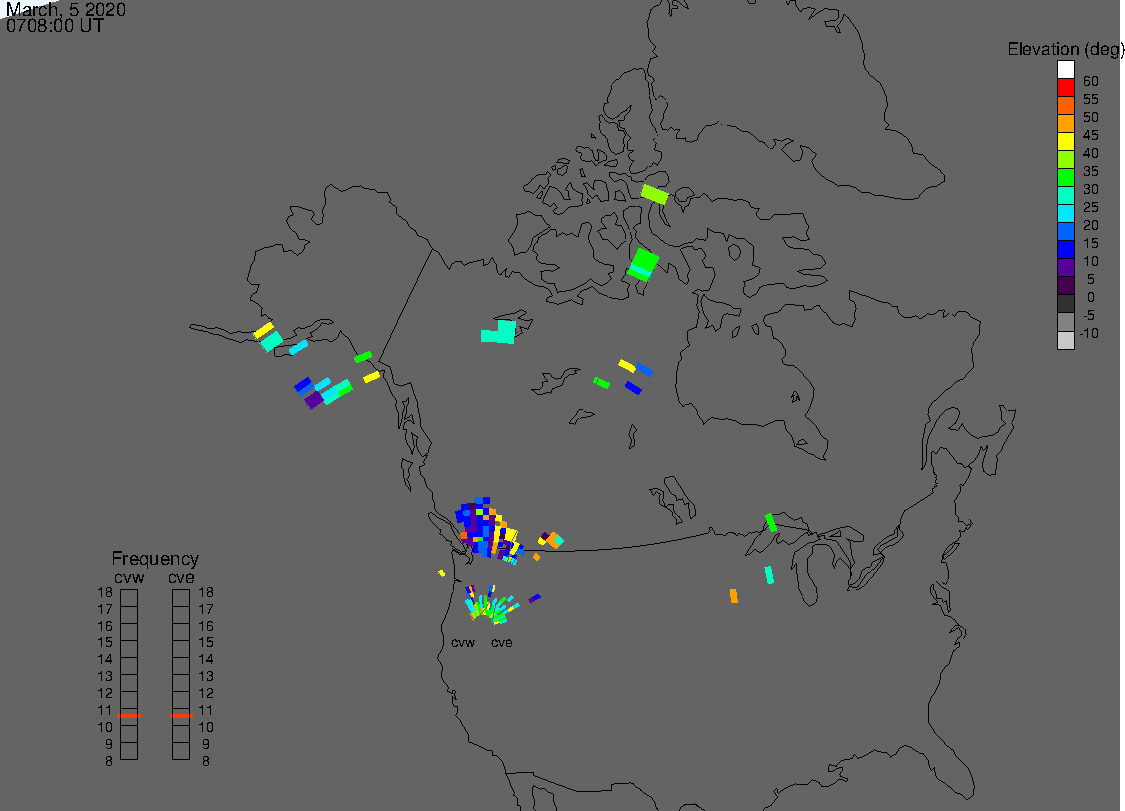Click the red frequency marker in cve bar
Screen dimensions: 1125x811
pyautogui.click(x=182, y=716)
